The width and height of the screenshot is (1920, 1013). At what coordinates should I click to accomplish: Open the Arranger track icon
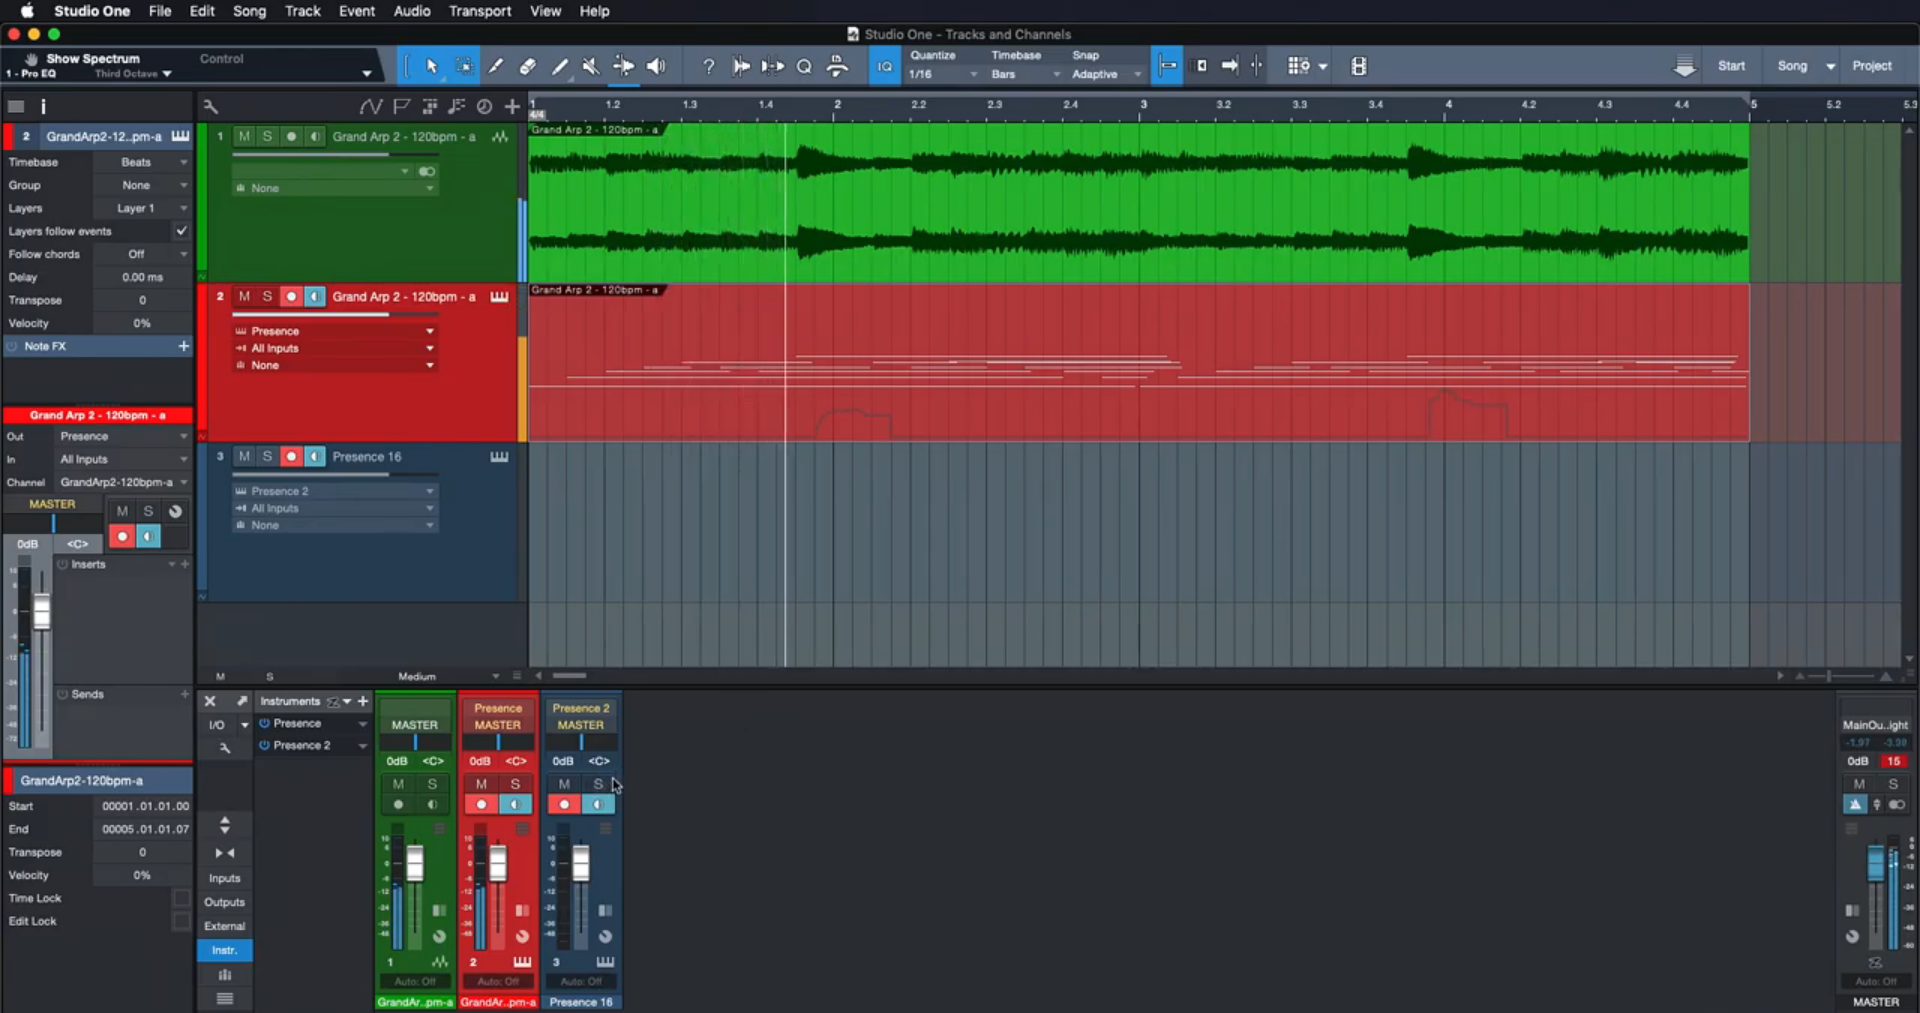coord(430,106)
